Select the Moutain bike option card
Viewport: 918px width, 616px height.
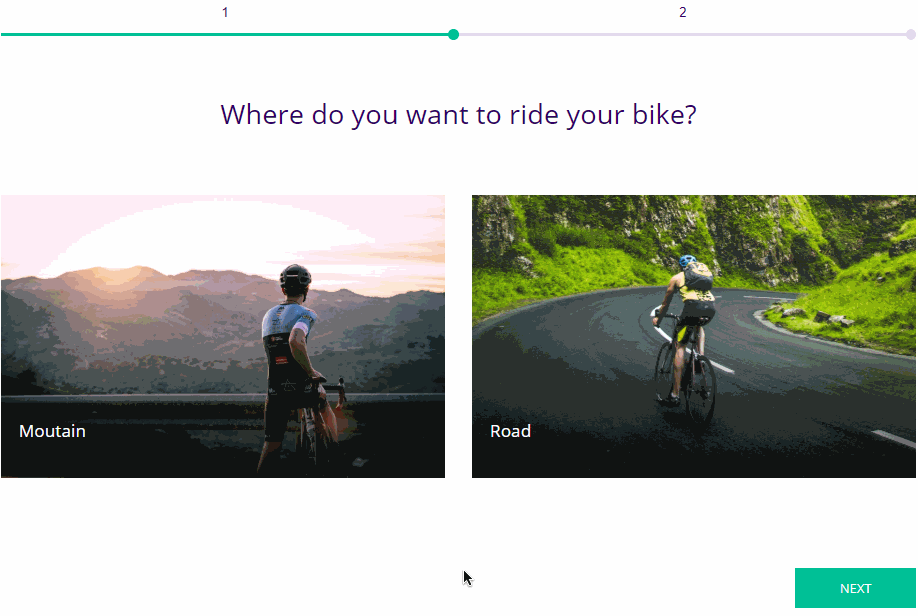coord(222,336)
